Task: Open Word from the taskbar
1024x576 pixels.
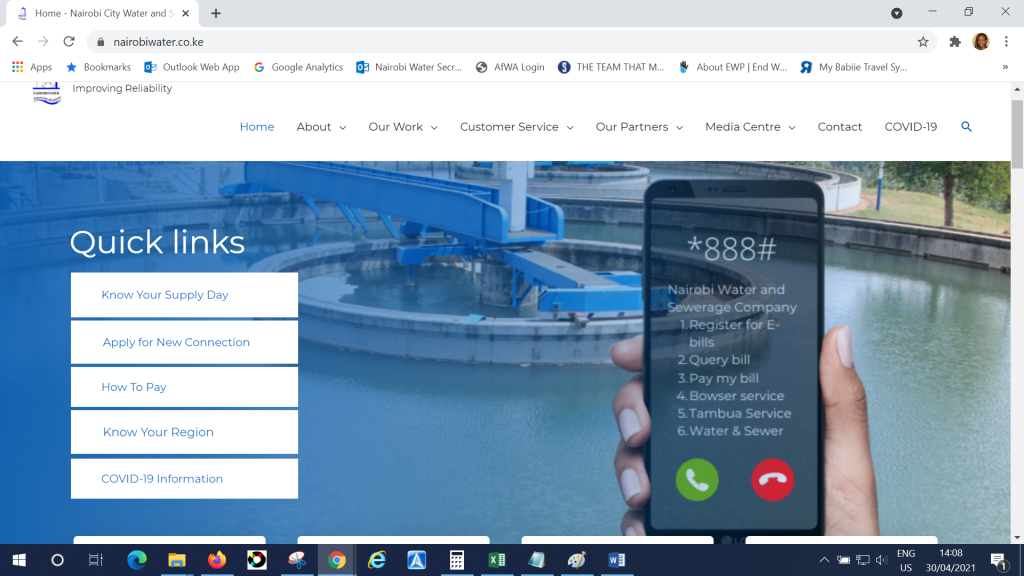Action: (616, 560)
